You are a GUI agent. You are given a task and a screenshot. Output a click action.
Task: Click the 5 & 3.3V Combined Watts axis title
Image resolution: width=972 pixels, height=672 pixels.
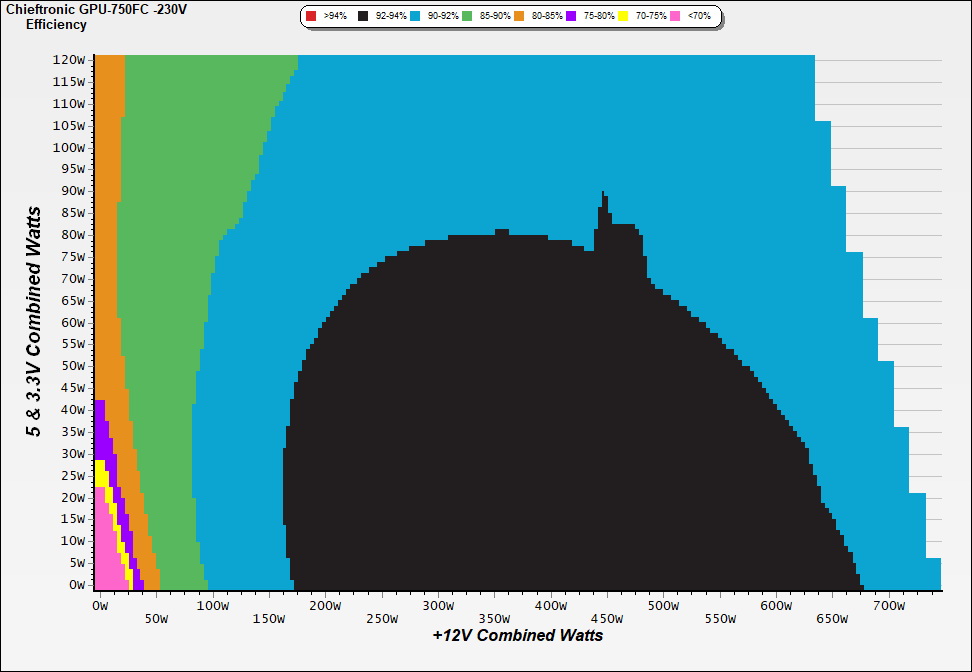pos(35,322)
